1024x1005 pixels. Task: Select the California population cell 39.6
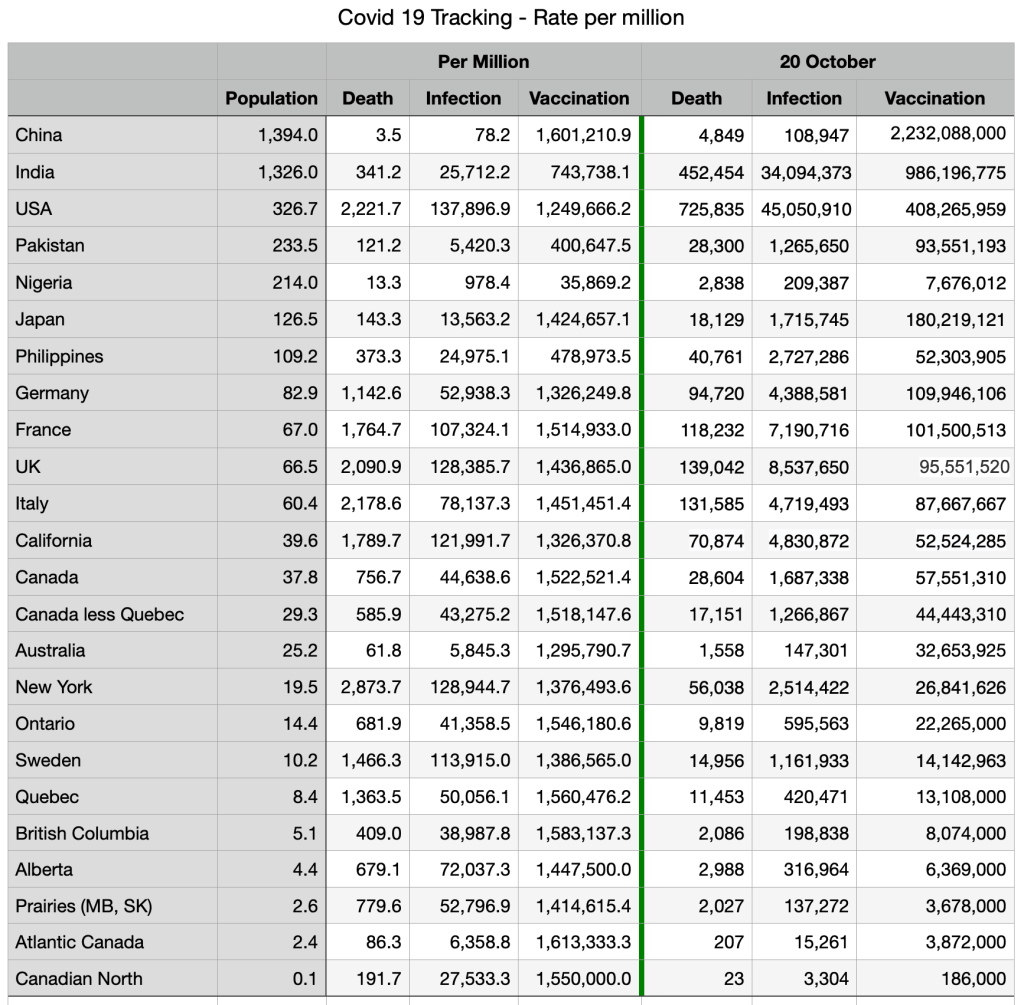pos(299,541)
